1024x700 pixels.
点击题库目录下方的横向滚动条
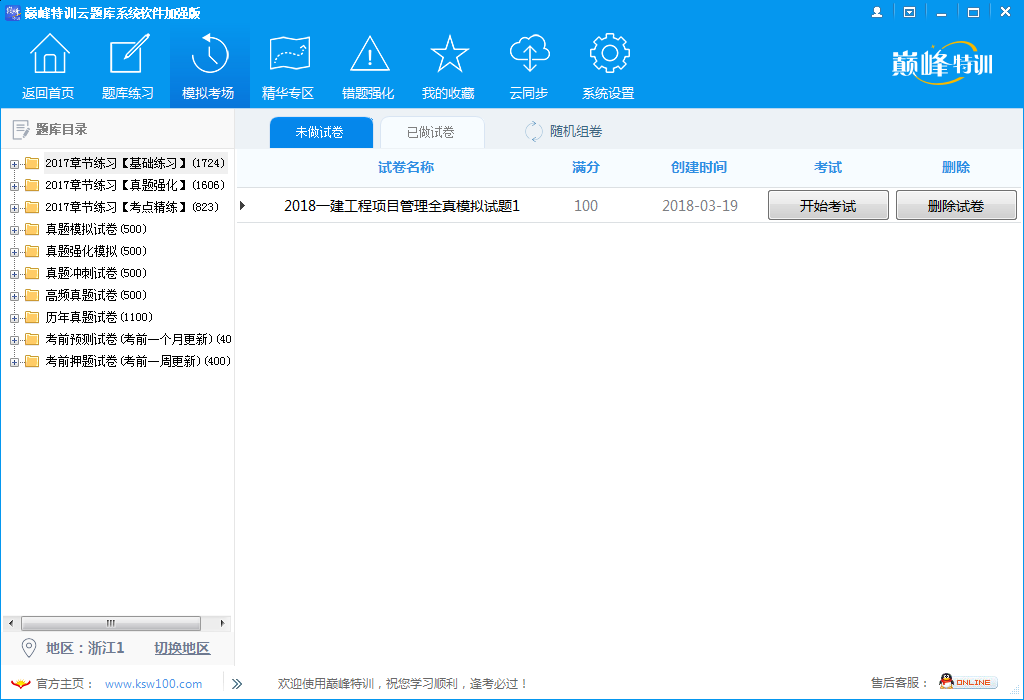pyautogui.click(x=110, y=623)
